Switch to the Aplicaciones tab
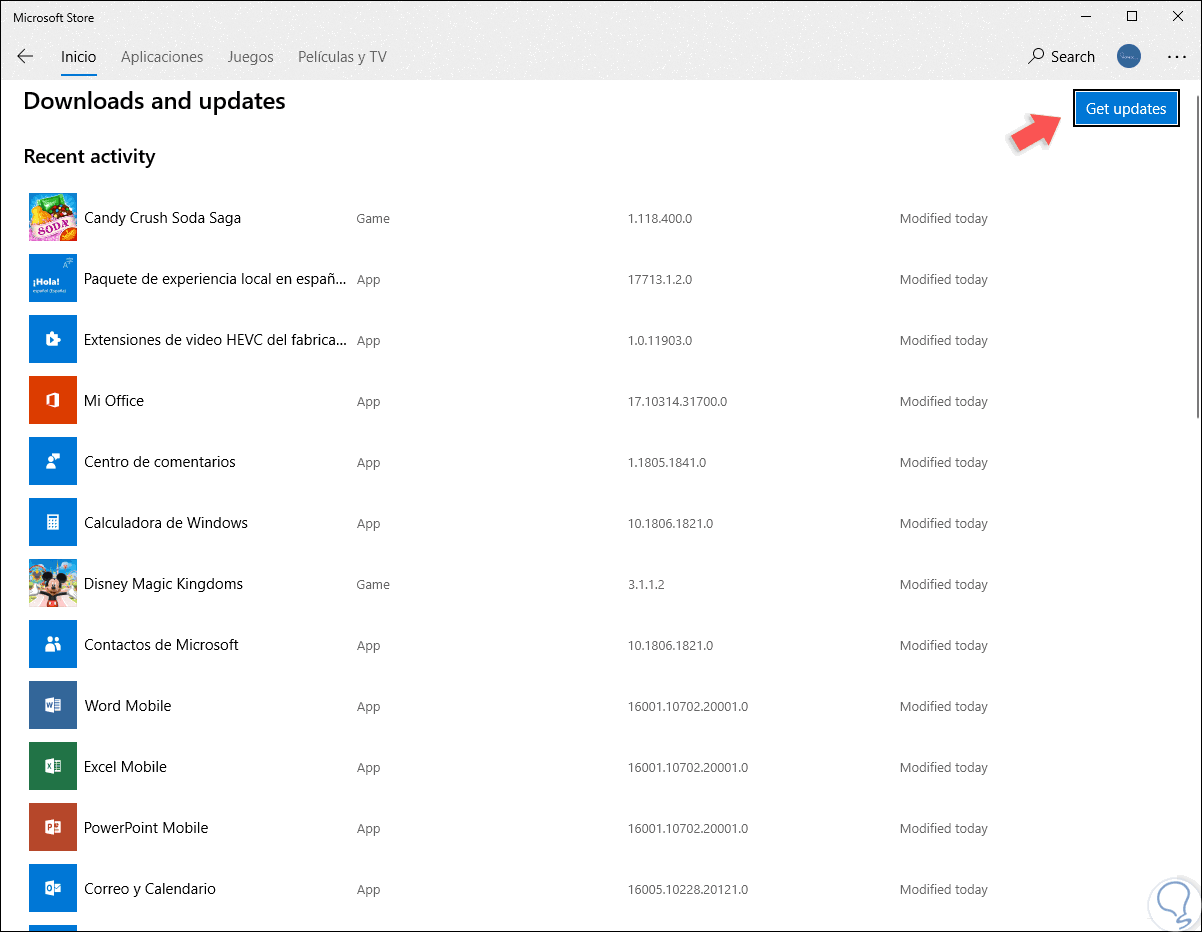Image resolution: width=1202 pixels, height=932 pixels. point(162,57)
